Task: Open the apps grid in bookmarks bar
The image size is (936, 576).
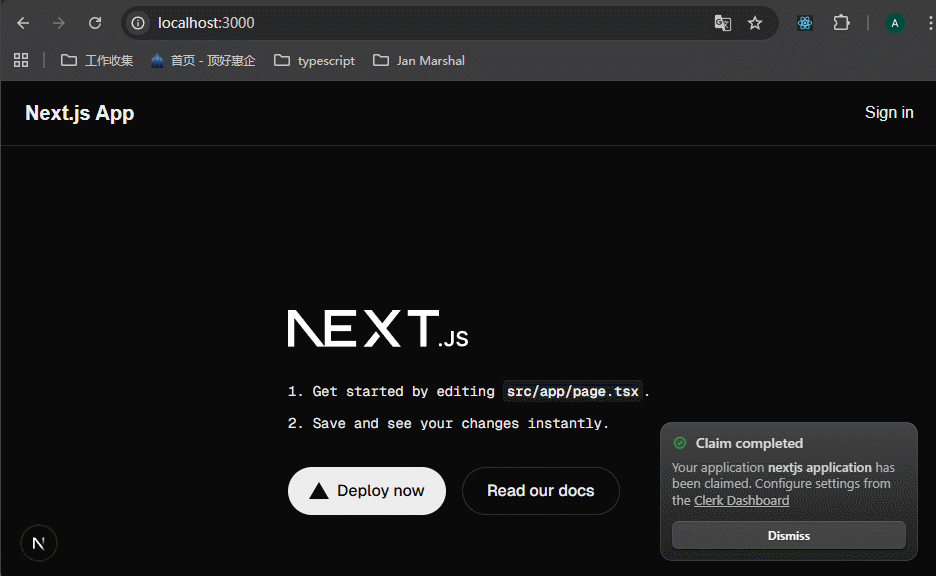Action: (21, 60)
